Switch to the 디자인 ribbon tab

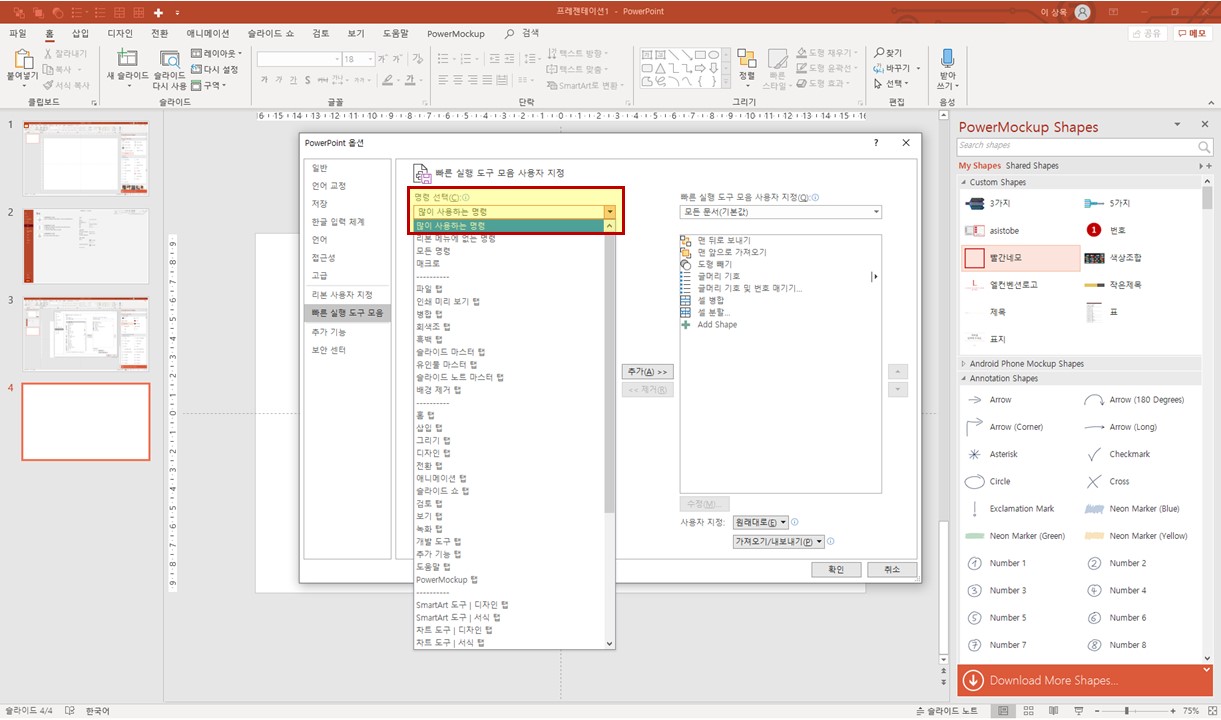point(120,33)
